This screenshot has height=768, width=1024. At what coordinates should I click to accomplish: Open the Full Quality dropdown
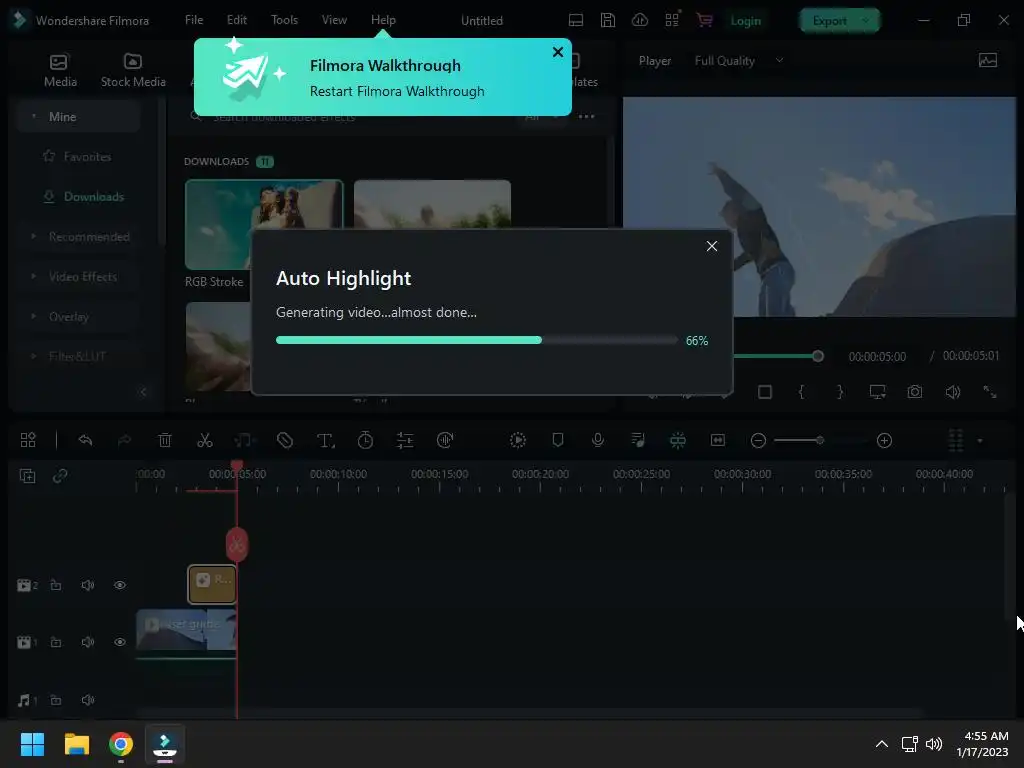739,61
